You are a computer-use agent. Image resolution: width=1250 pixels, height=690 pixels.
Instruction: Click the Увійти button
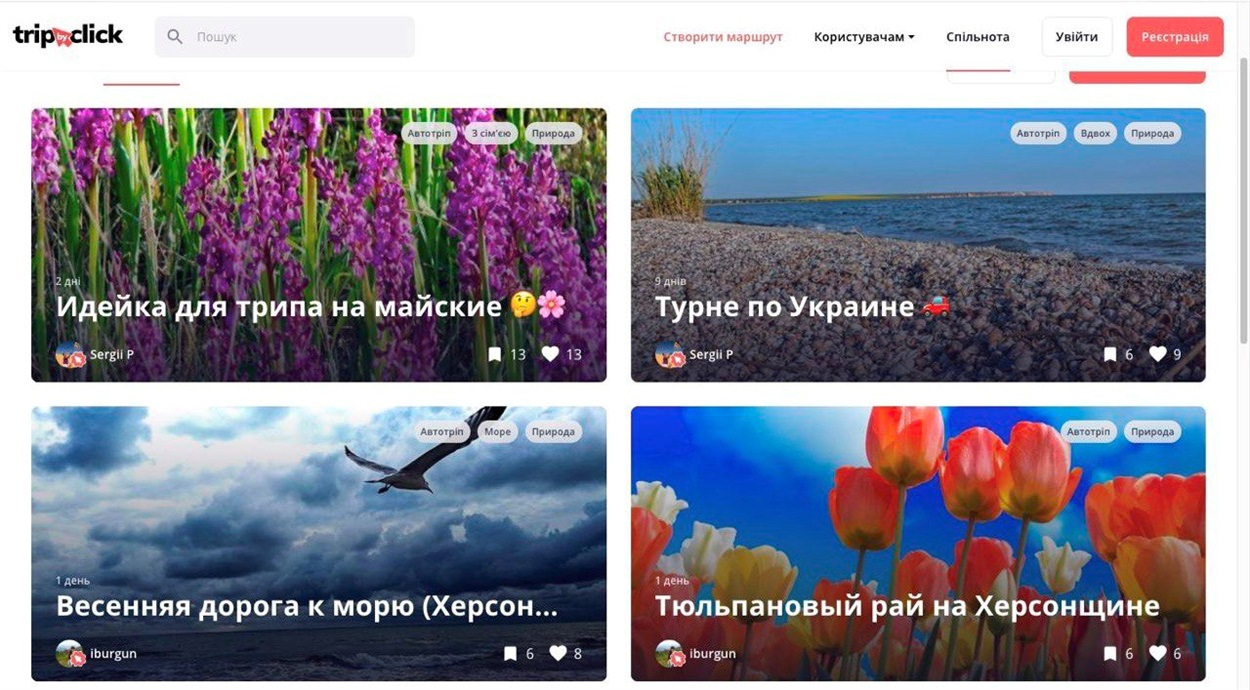pos(1077,37)
